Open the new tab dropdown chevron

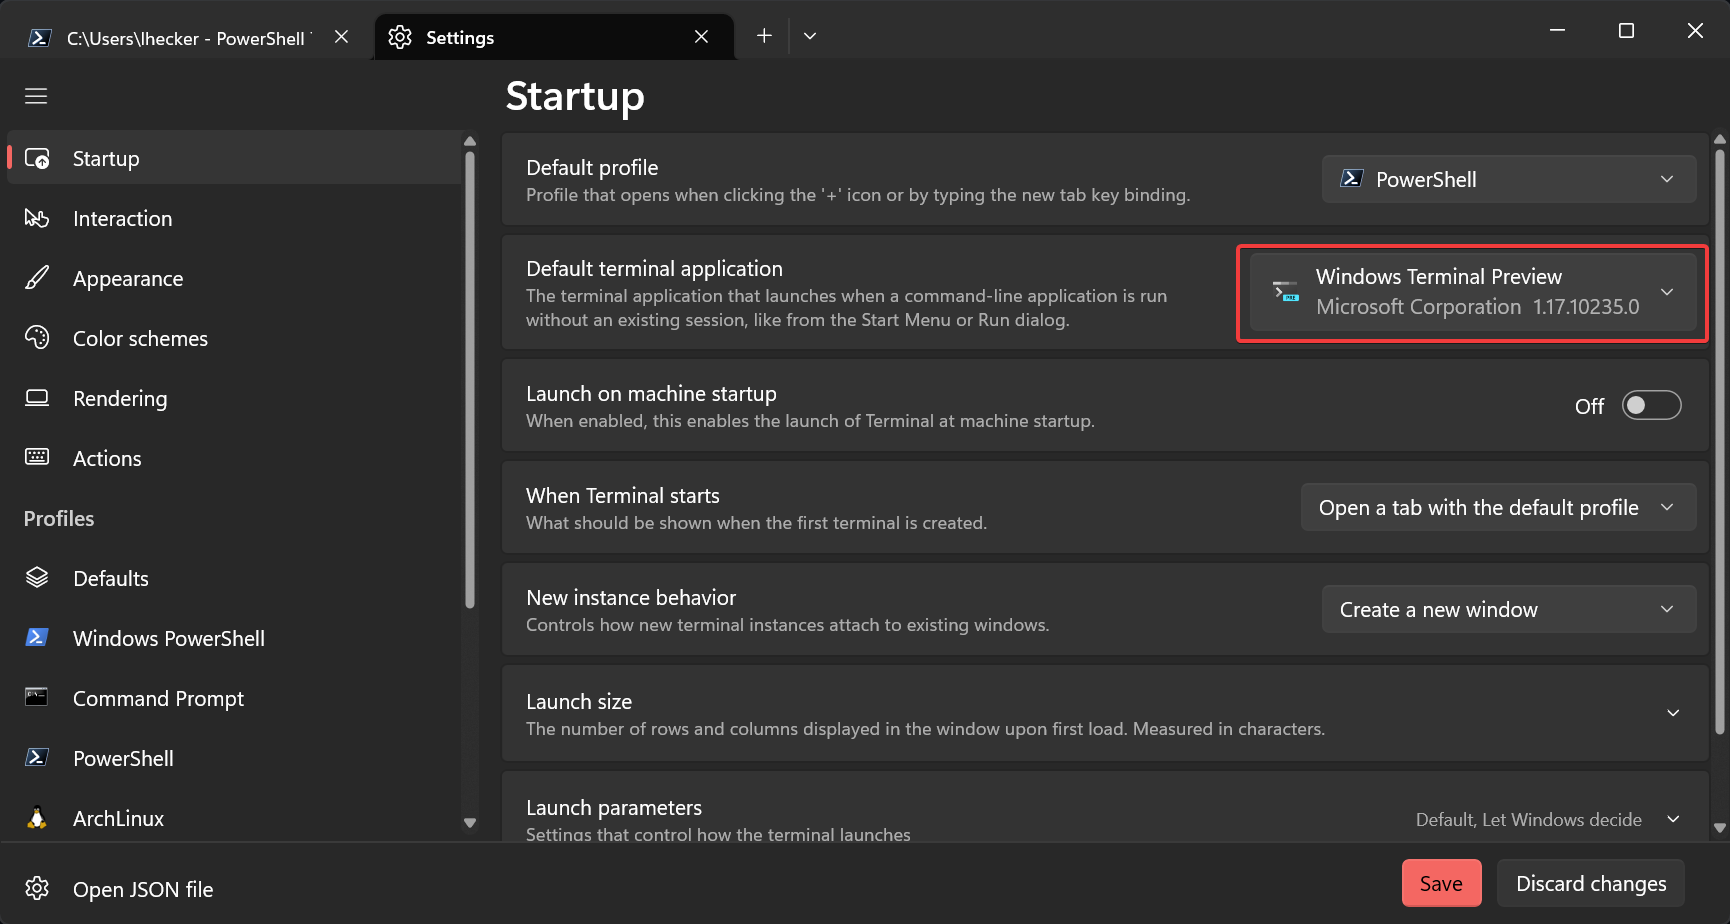tap(810, 36)
